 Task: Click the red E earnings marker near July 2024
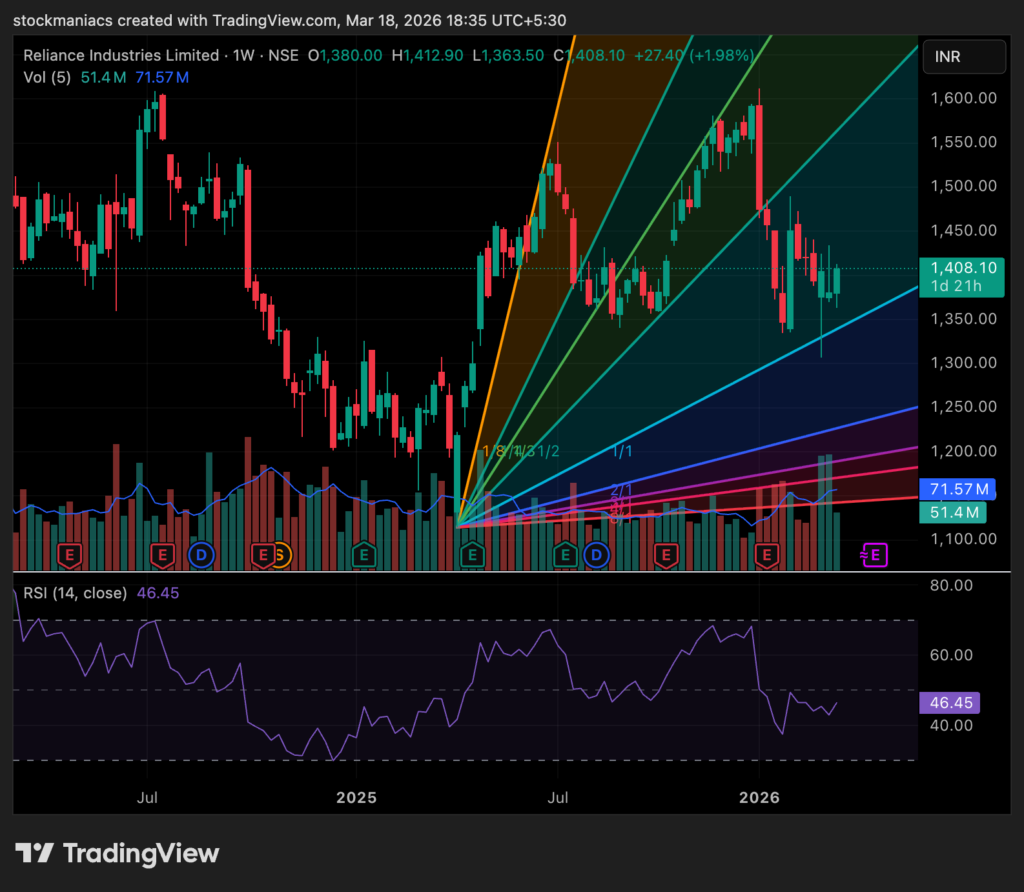(x=164, y=555)
